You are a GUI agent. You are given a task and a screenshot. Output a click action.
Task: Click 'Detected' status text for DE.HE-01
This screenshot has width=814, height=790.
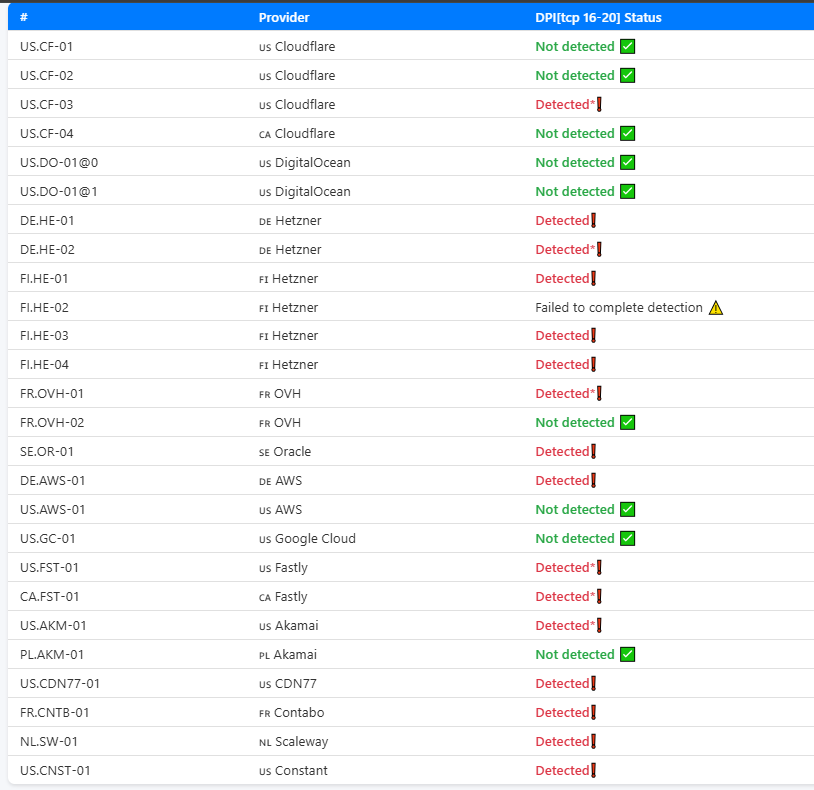click(x=562, y=221)
